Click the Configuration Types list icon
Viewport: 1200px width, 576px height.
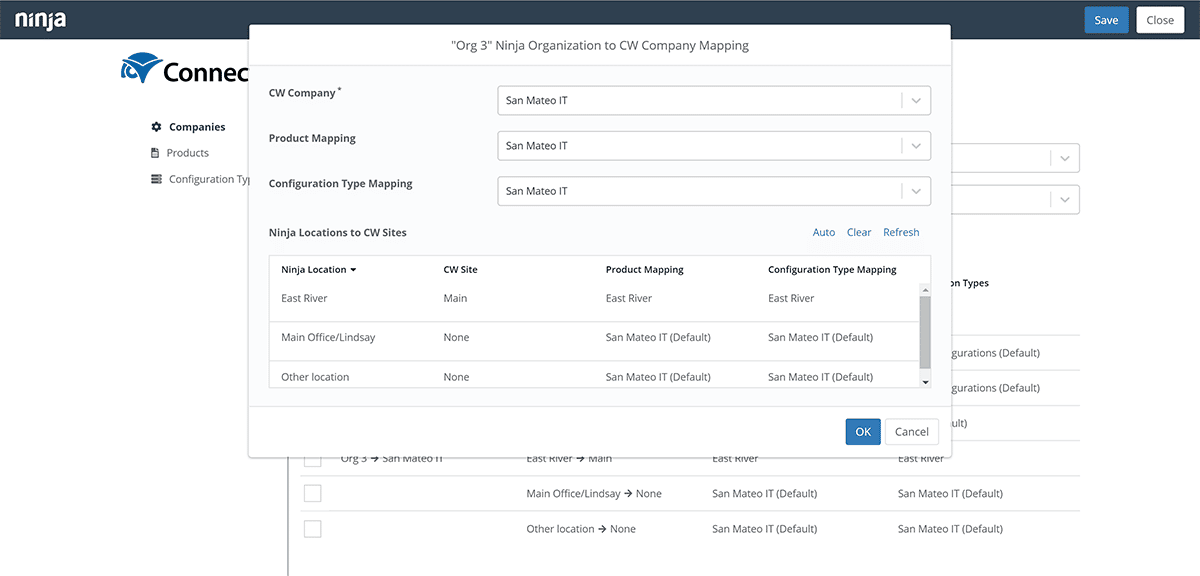pyautogui.click(x=156, y=179)
